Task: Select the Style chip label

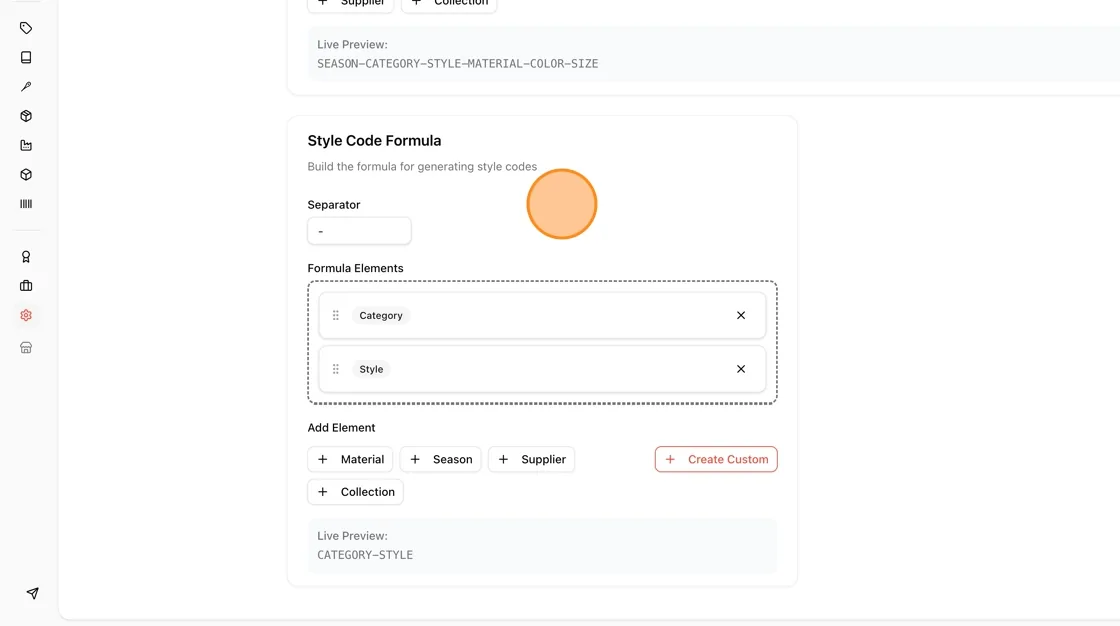Action: click(x=371, y=369)
